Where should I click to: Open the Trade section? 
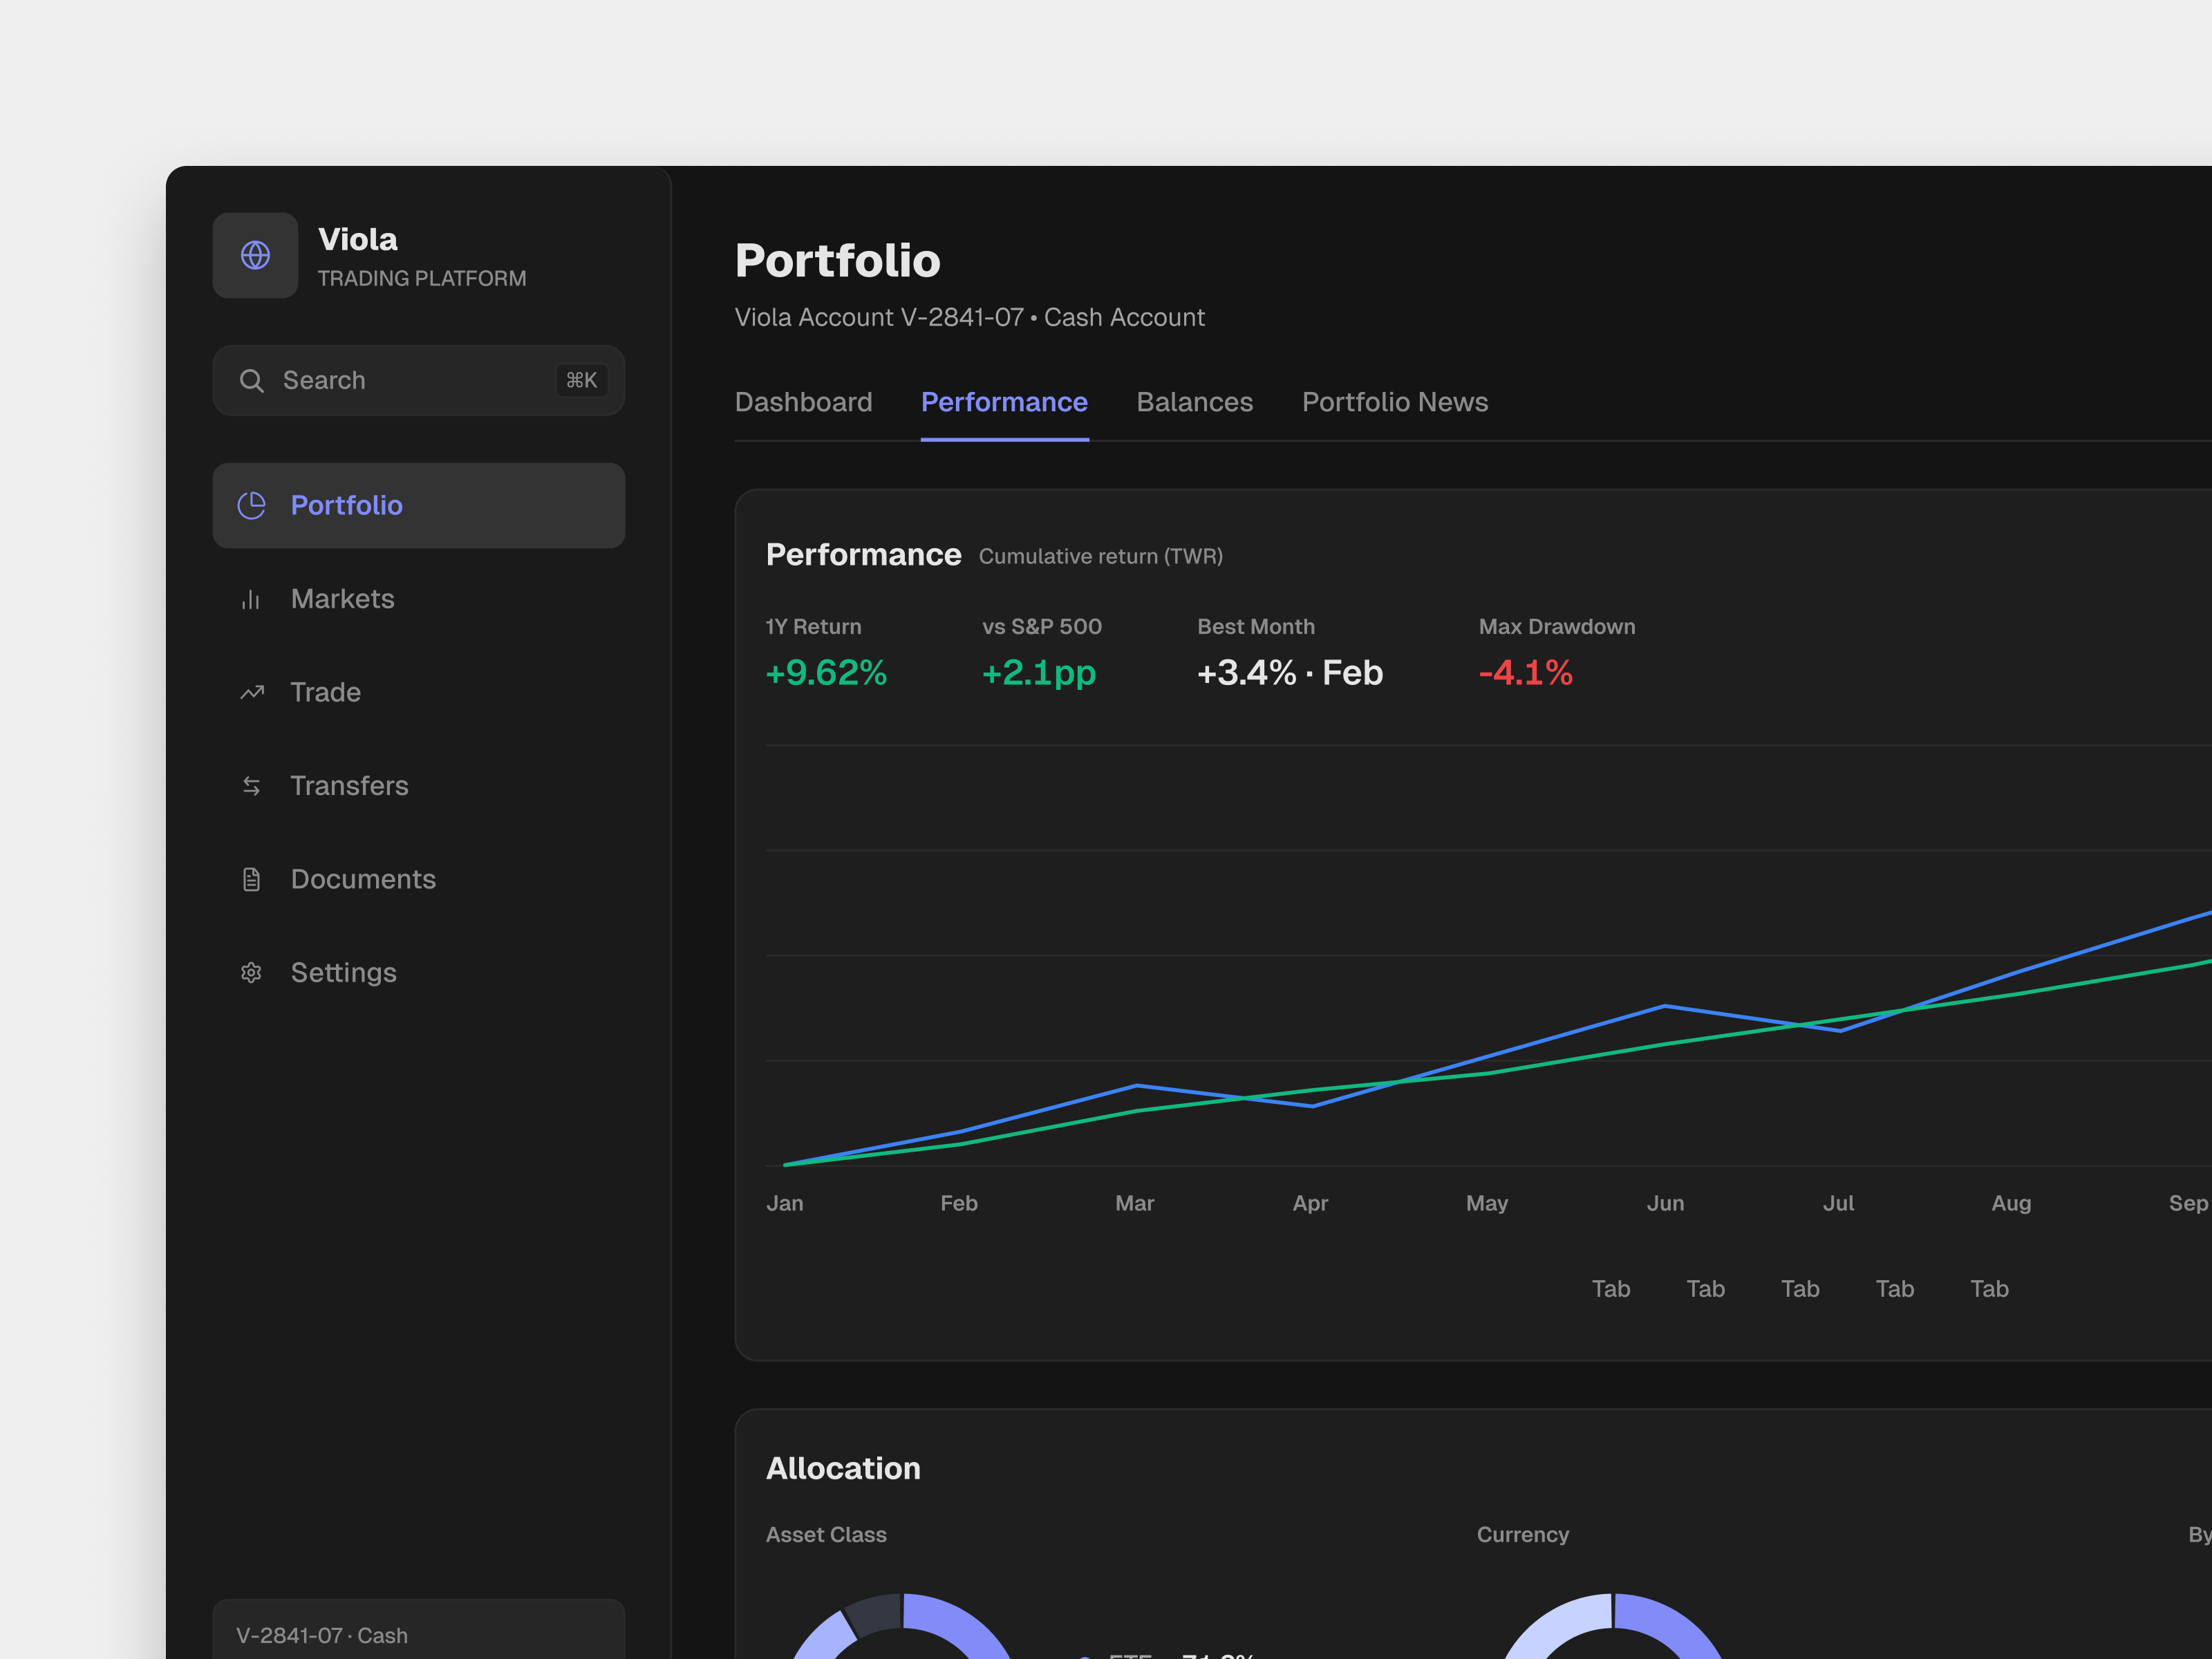pos(419,692)
